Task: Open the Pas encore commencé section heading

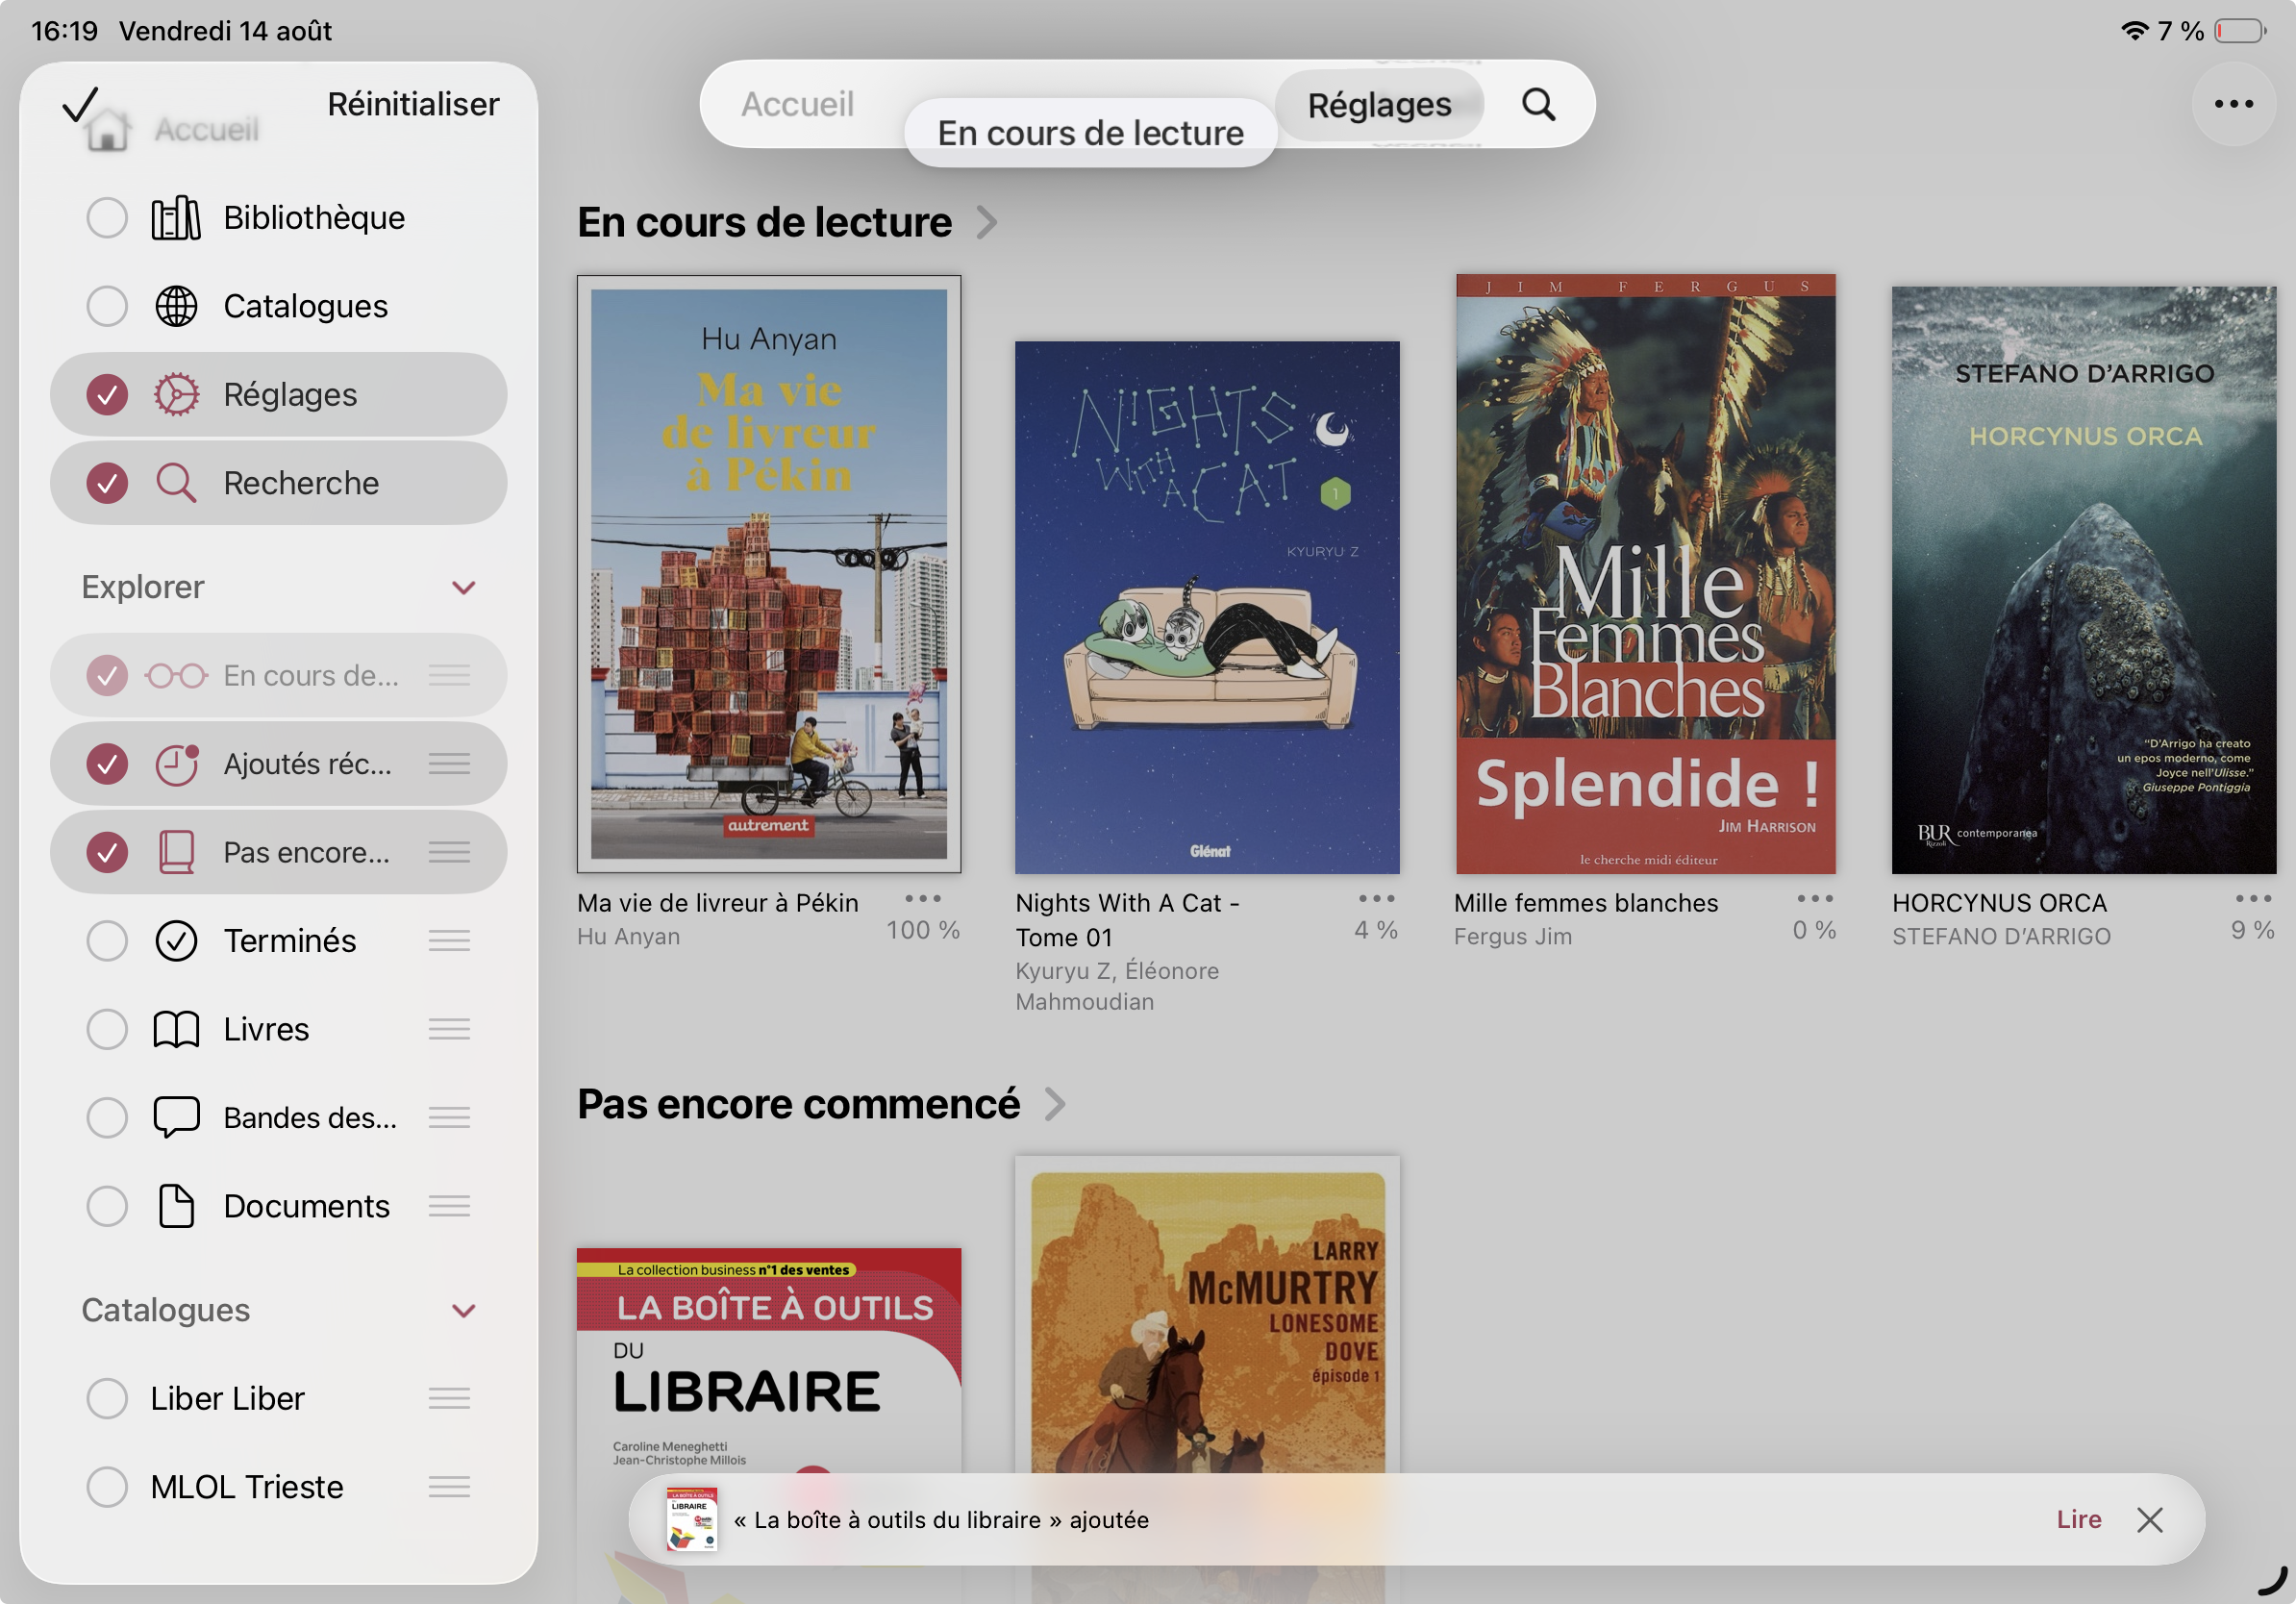Action: (x=798, y=1104)
